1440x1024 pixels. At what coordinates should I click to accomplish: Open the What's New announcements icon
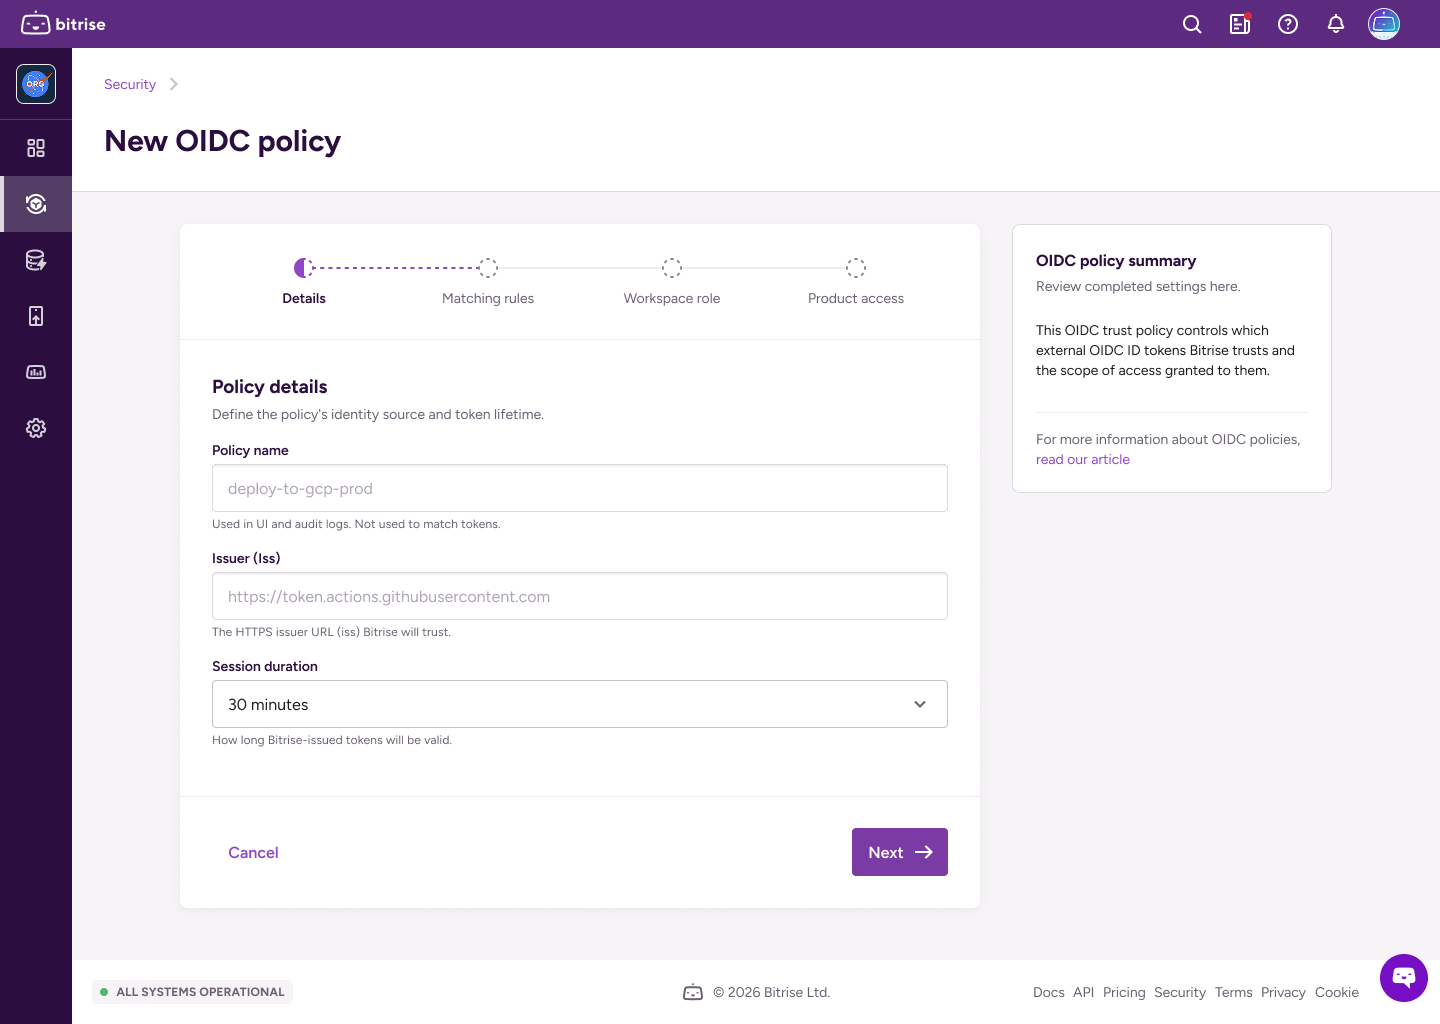tap(1239, 23)
